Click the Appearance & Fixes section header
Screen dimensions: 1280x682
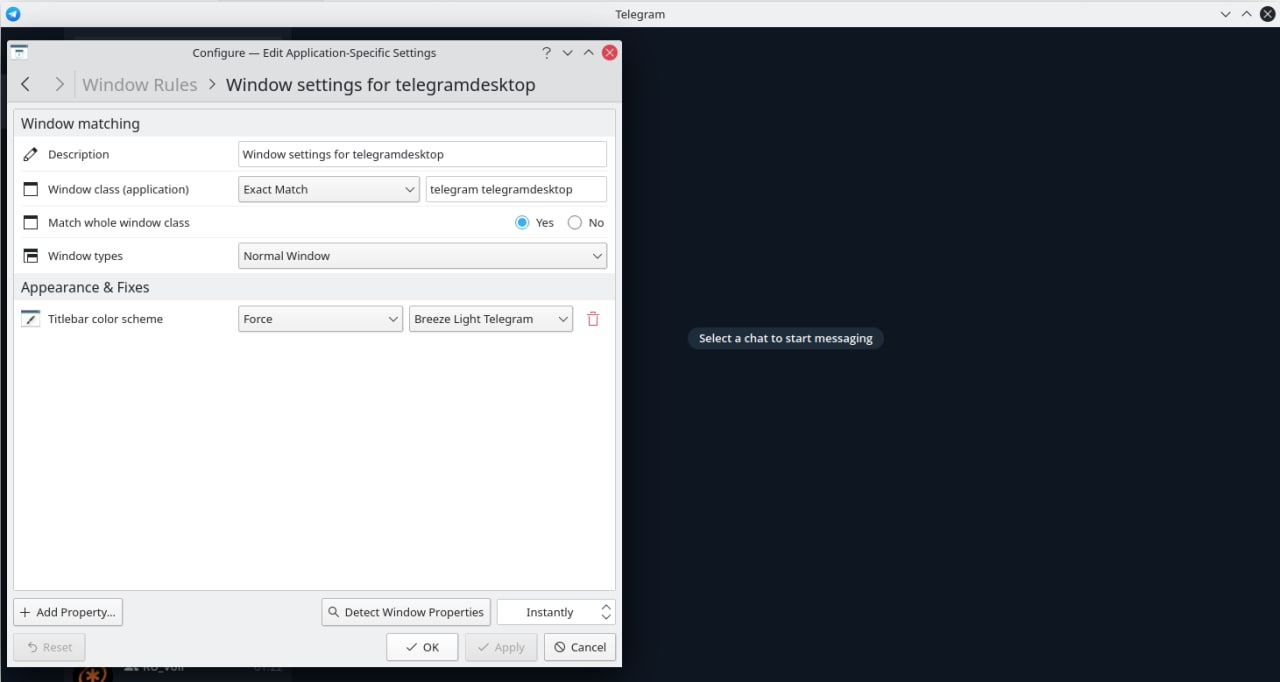pyautogui.click(x=85, y=287)
